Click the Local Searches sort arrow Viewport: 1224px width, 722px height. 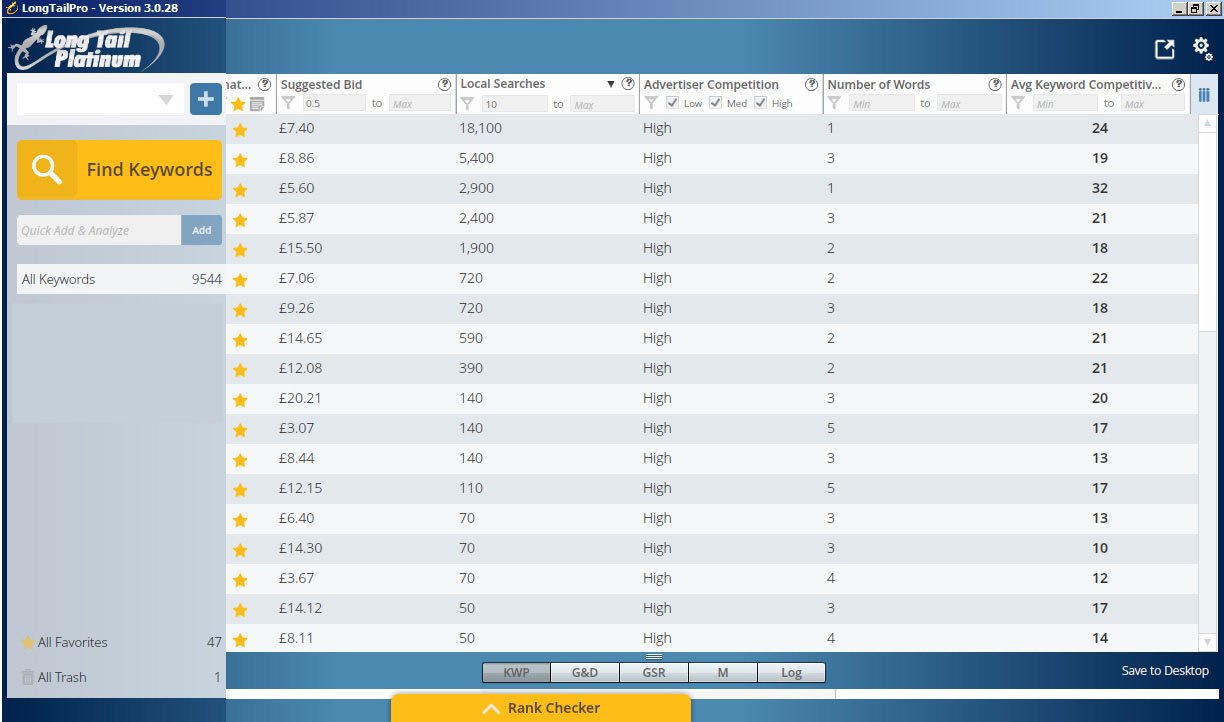coord(611,85)
